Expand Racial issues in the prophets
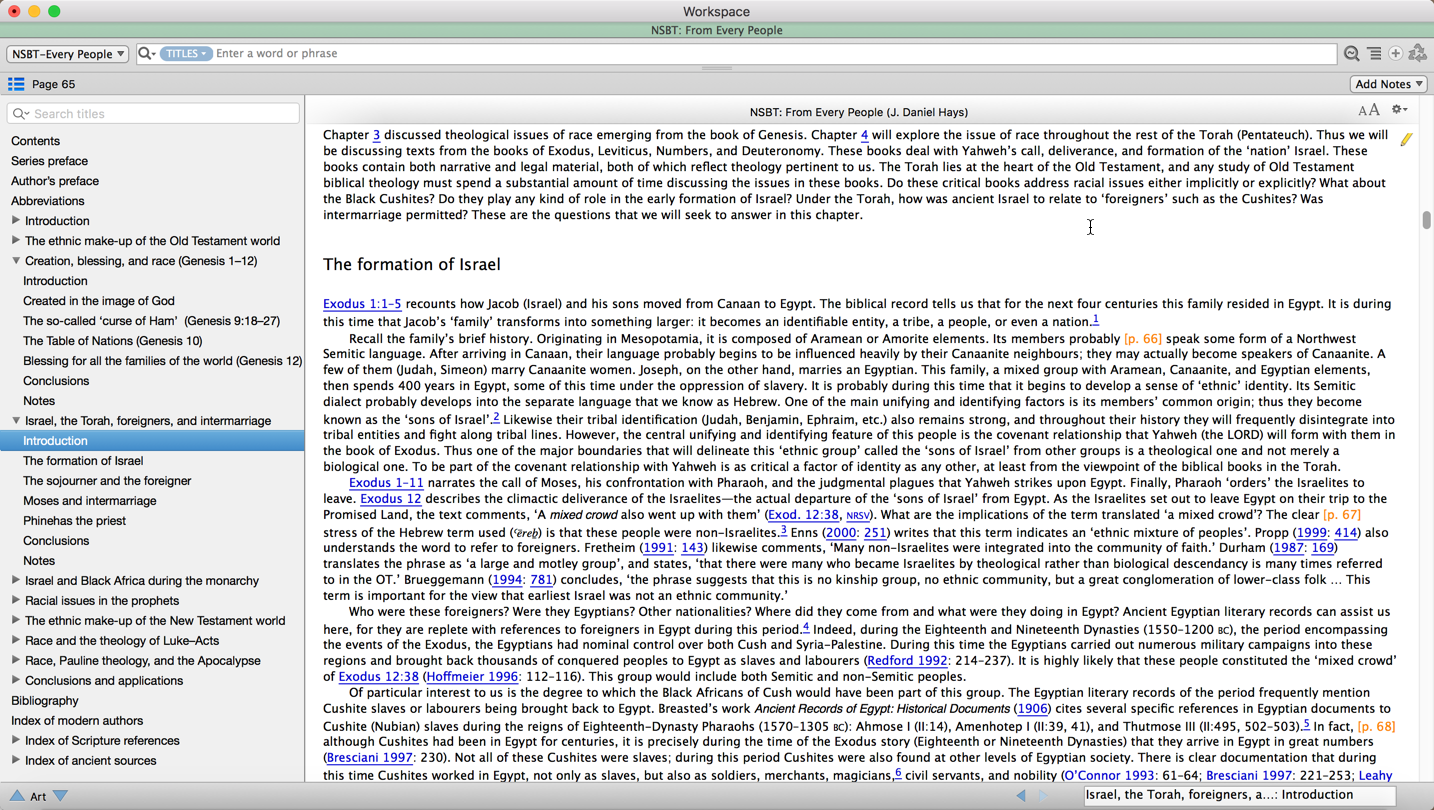The height and width of the screenshot is (810, 1434). pyautogui.click(x=16, y=600)
